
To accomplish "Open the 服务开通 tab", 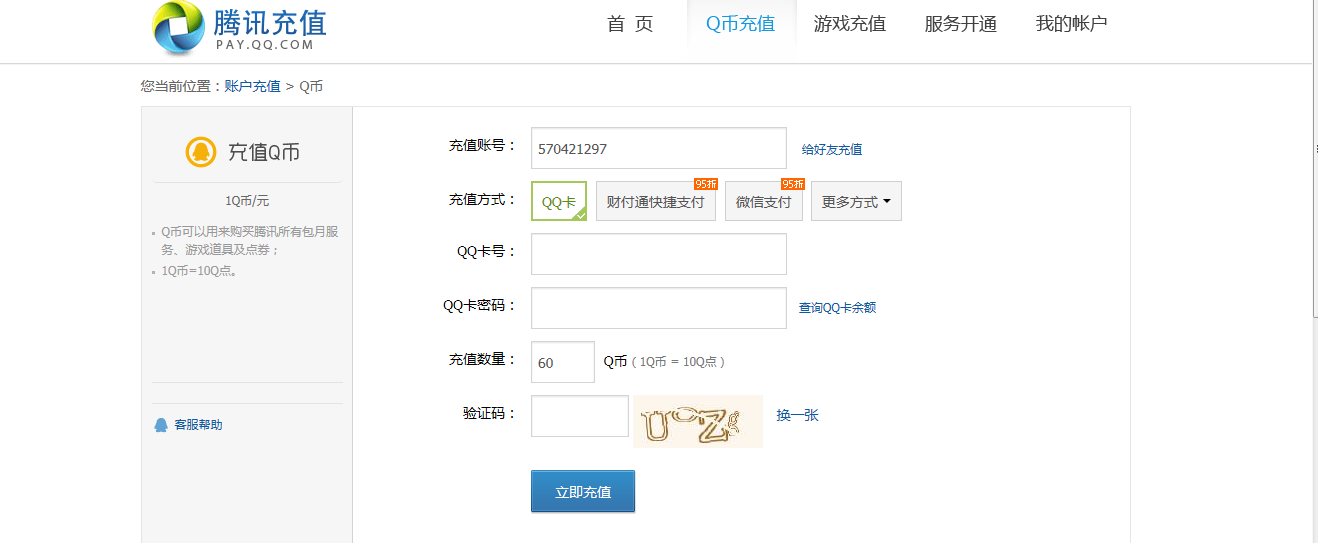I will coord(961,24).
